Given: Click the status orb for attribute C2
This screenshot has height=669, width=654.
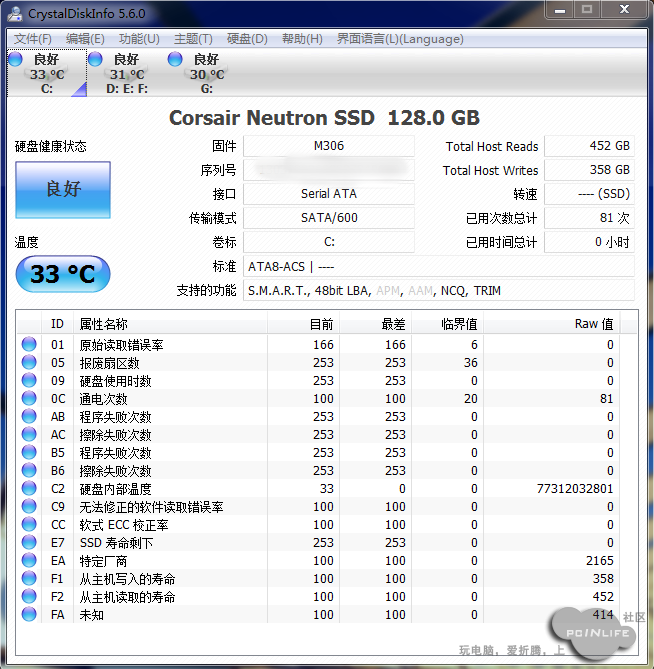Looking at the screenshot, I should click(x=29, y=488).
